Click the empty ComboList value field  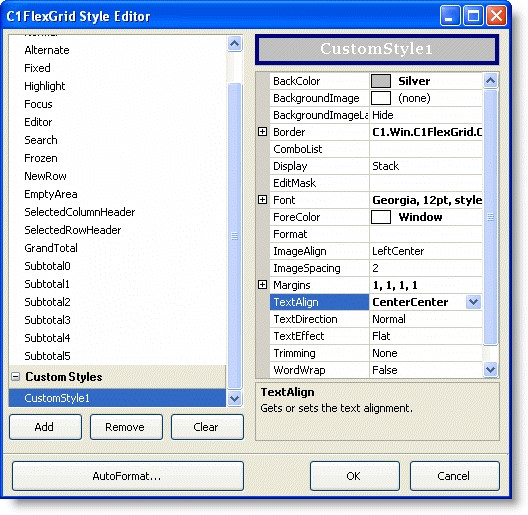tap(426, 149)
